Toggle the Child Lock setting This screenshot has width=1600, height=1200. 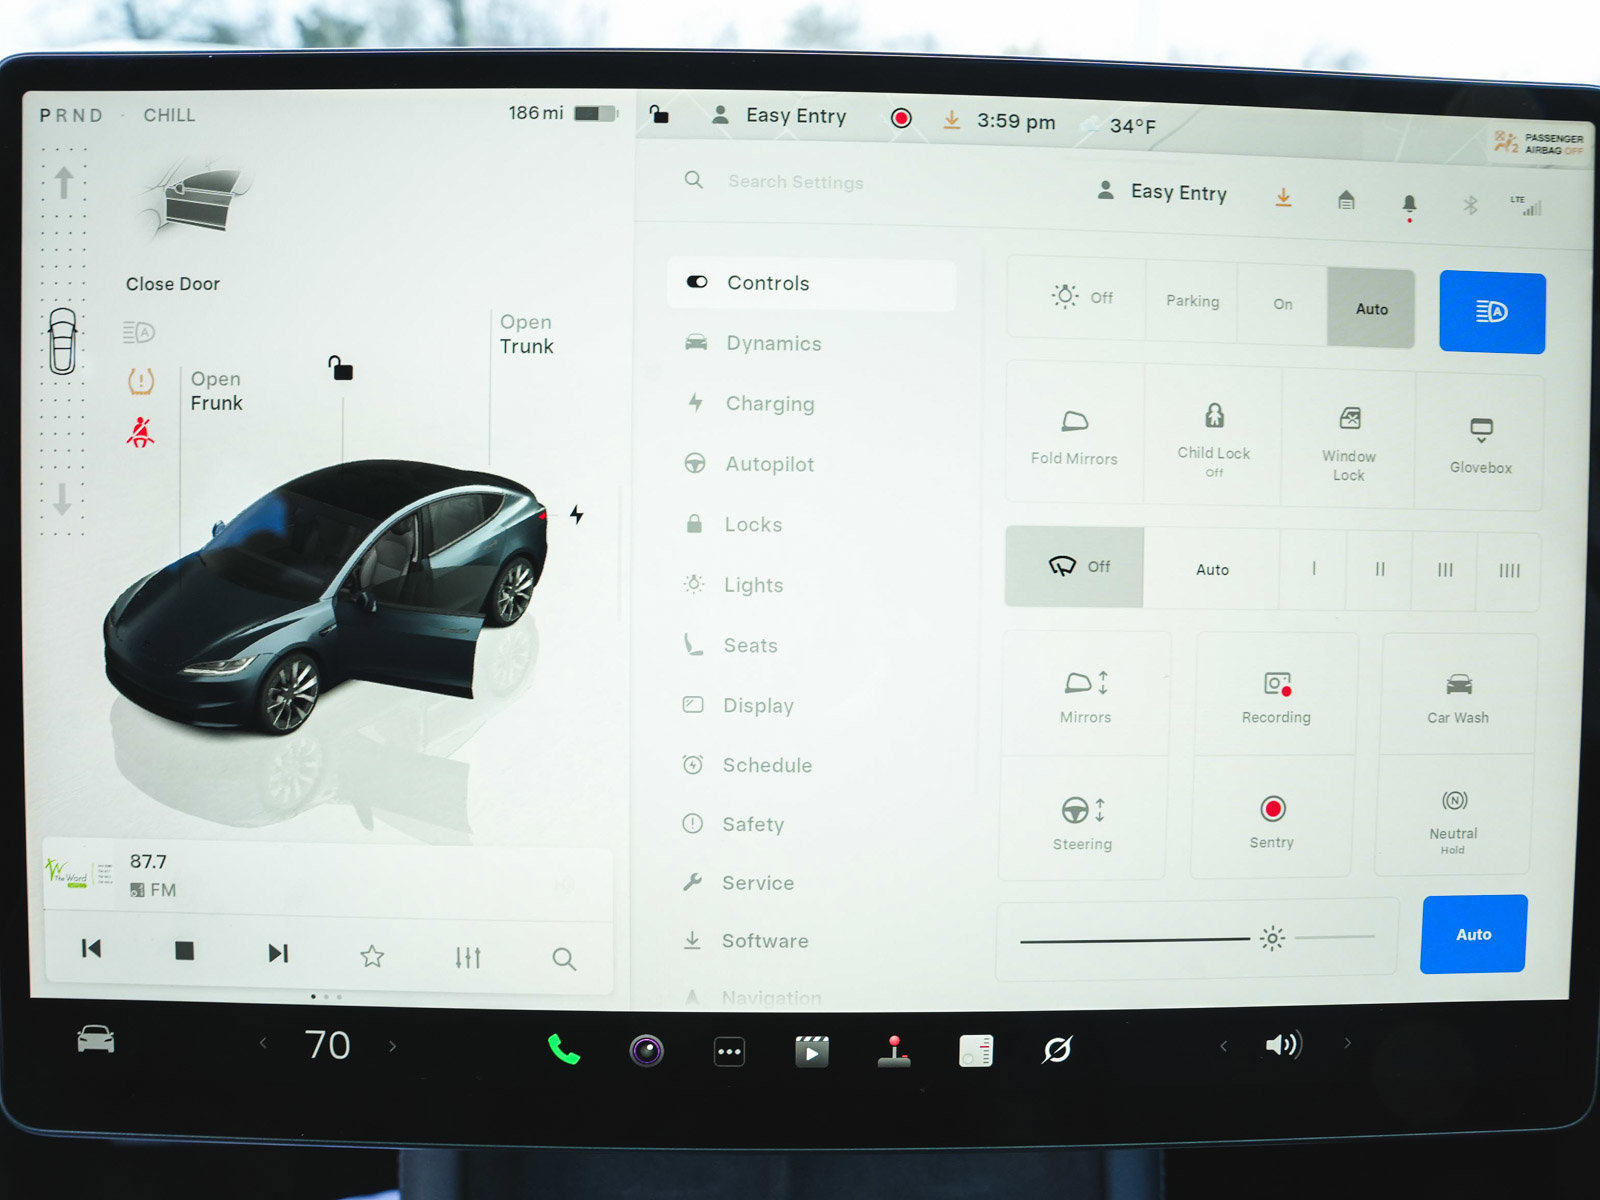(1212, 432)
